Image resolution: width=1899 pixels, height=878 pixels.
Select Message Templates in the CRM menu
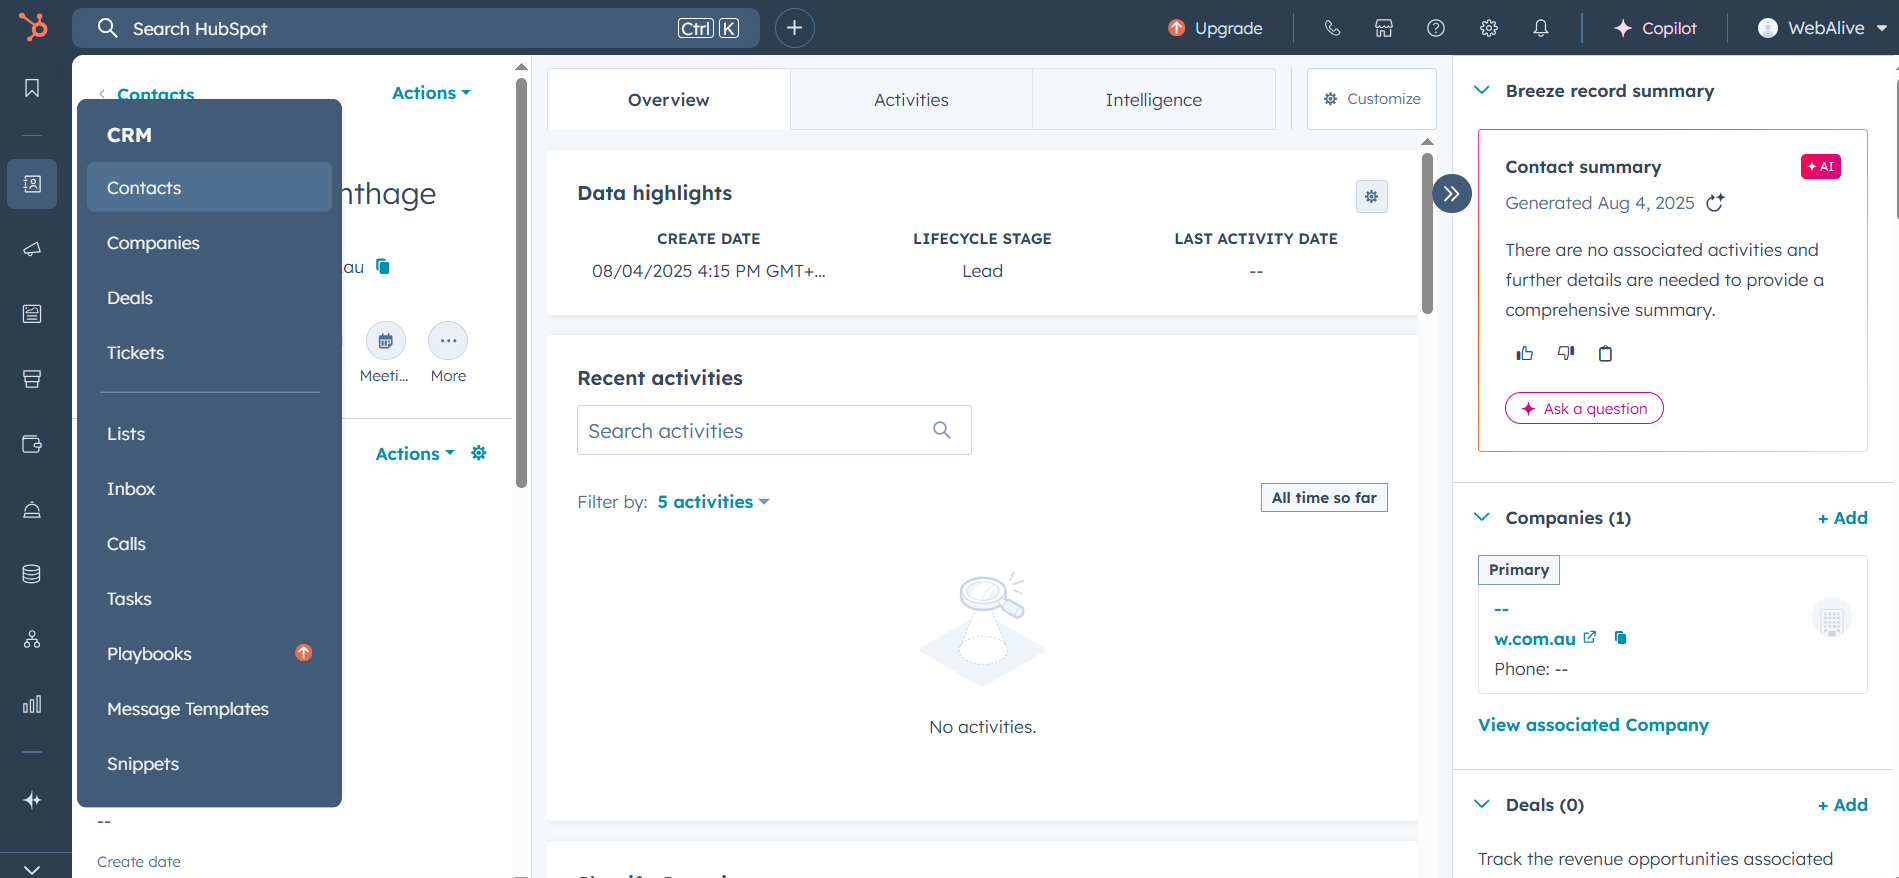point(209,709)
